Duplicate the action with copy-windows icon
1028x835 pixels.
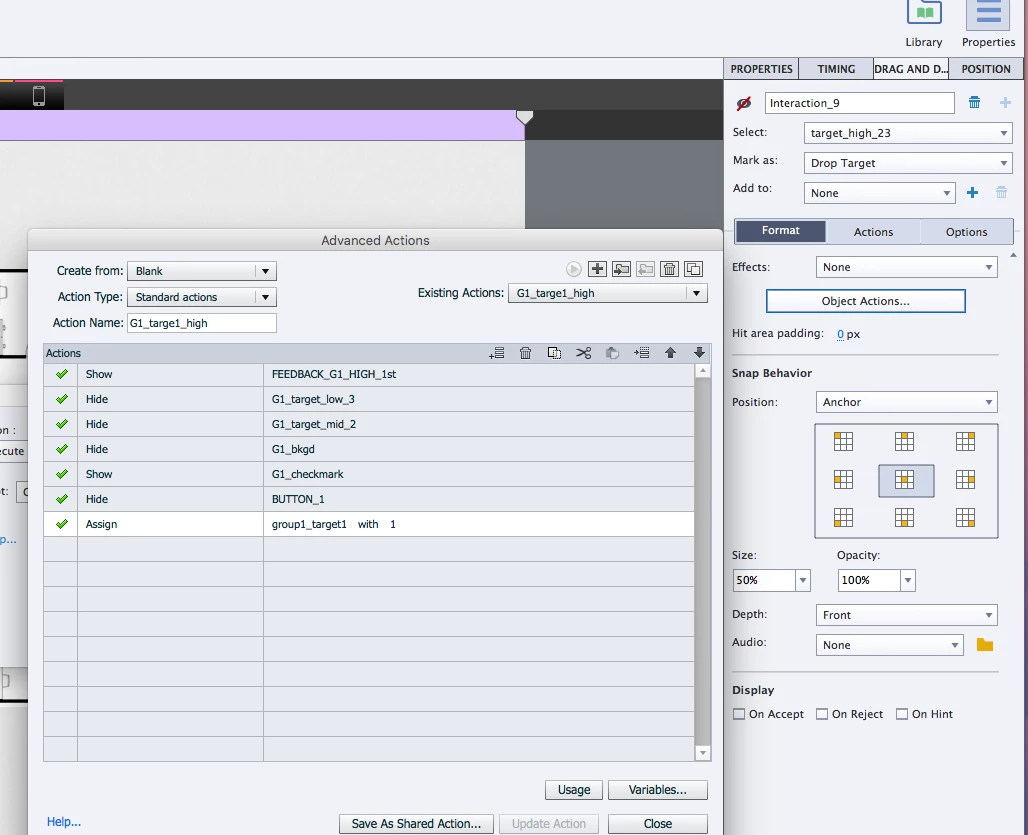click(694, 269)
